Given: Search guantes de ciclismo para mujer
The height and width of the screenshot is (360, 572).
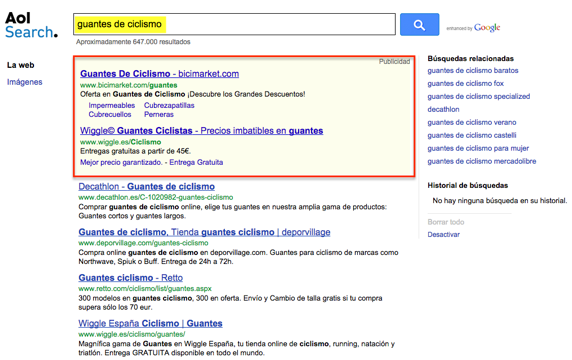Looking at the screenshot, I should point(478,148).
